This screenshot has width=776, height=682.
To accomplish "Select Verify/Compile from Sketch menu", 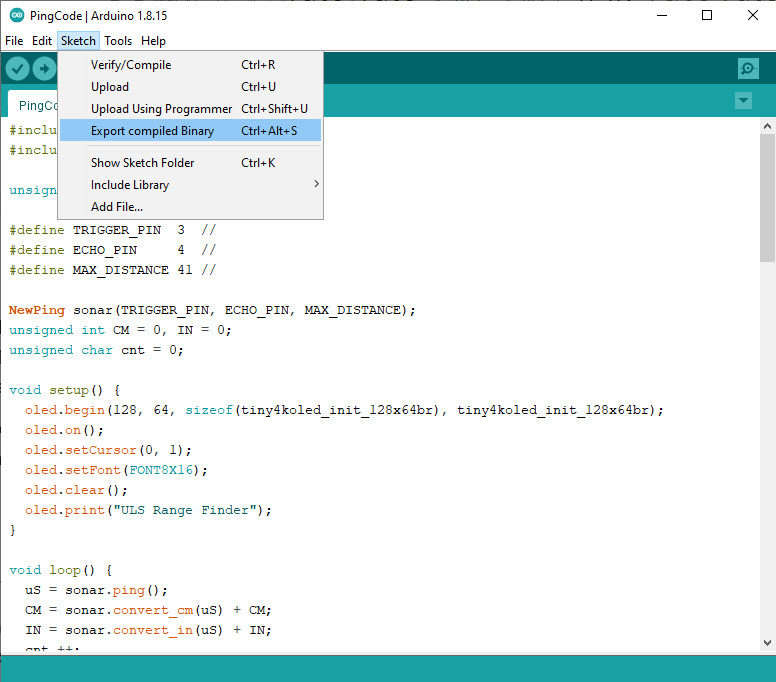I will point(131,65).
